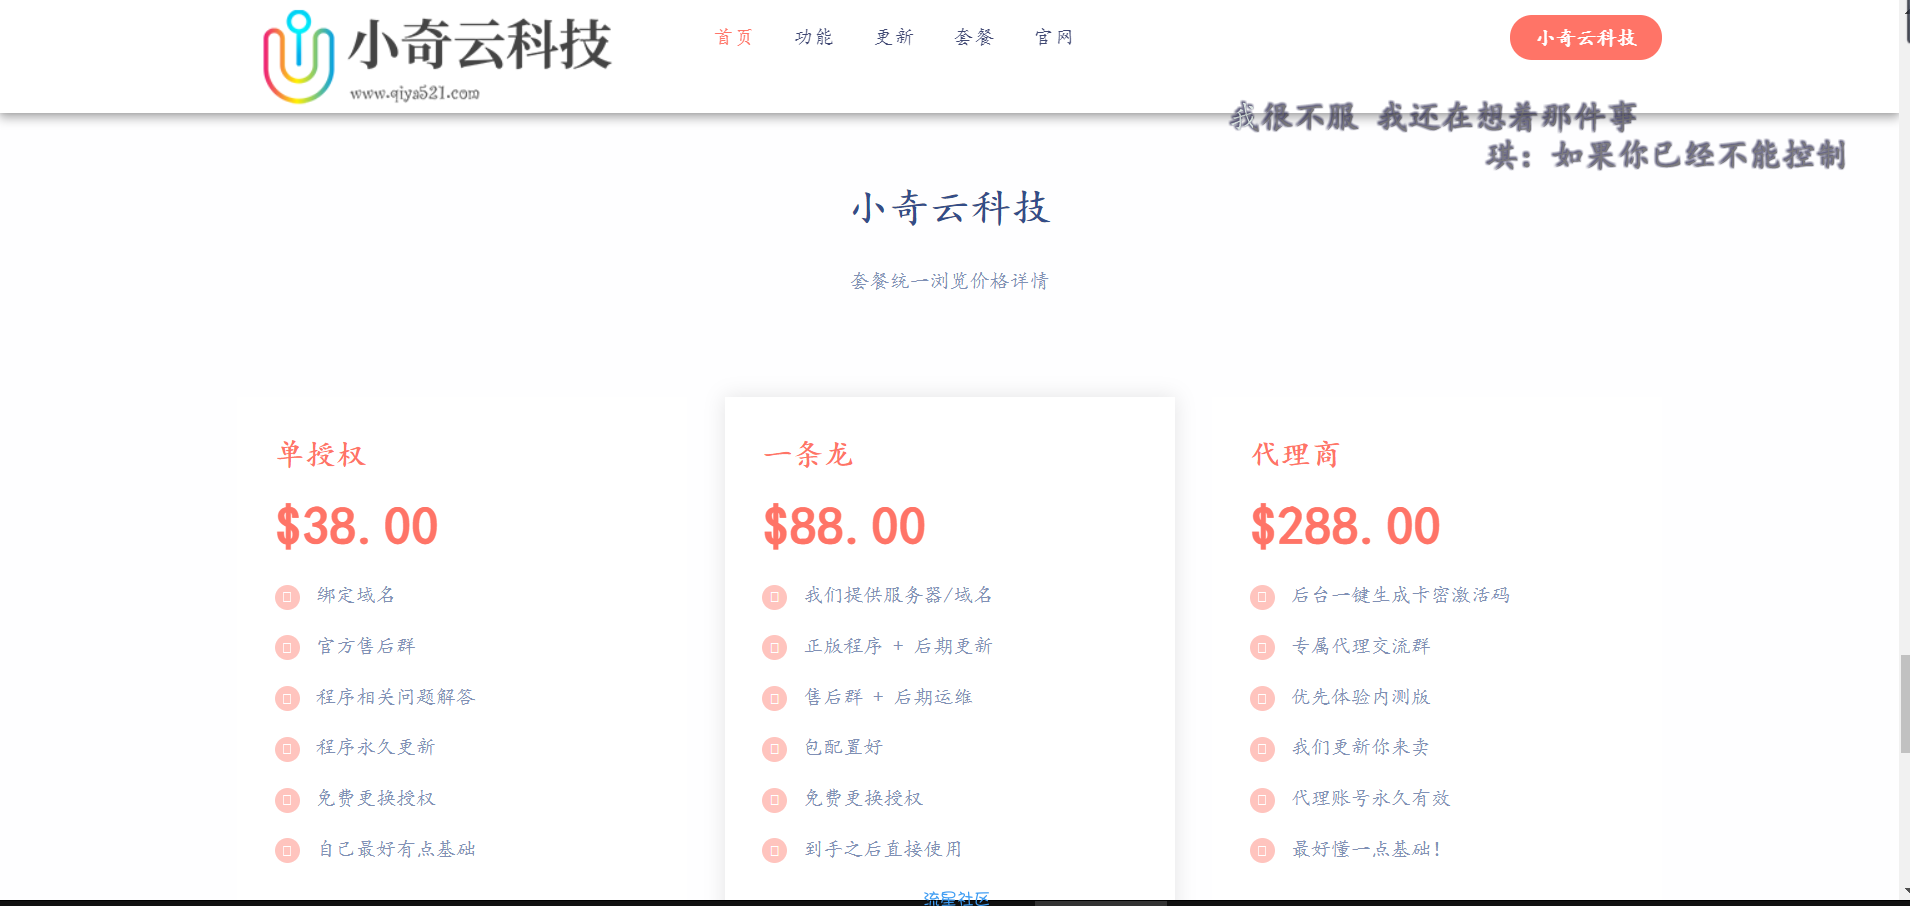Click the 单授权 plan heading
1910x906 pixels.
tap(321, 455)
